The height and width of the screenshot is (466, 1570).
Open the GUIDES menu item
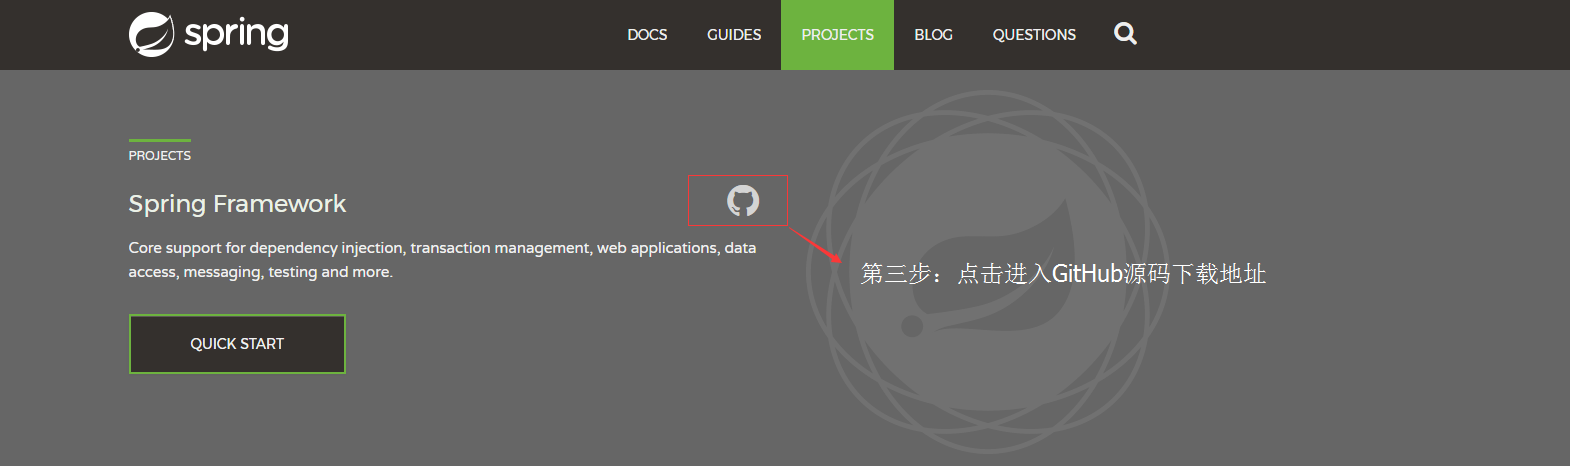(734, 35)
